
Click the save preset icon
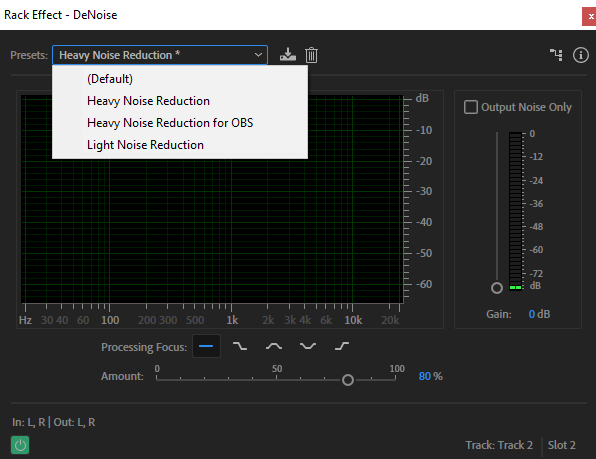288,55
